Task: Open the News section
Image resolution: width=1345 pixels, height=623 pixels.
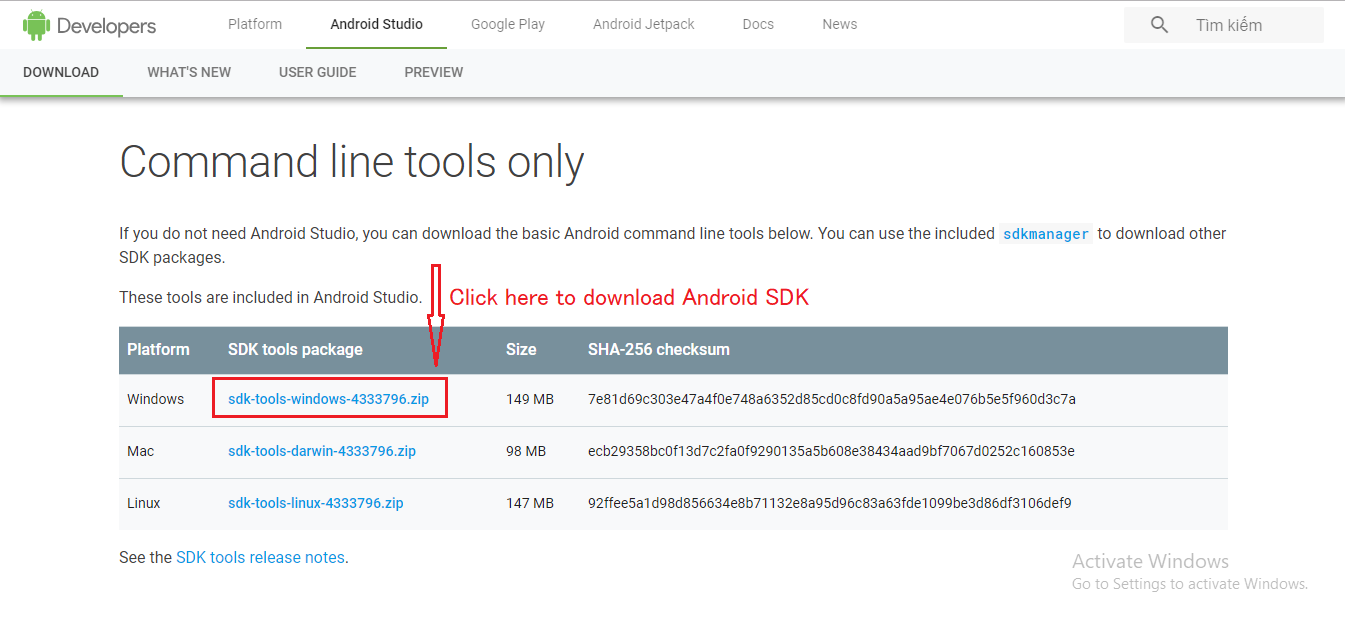Action: click(840, 24)
